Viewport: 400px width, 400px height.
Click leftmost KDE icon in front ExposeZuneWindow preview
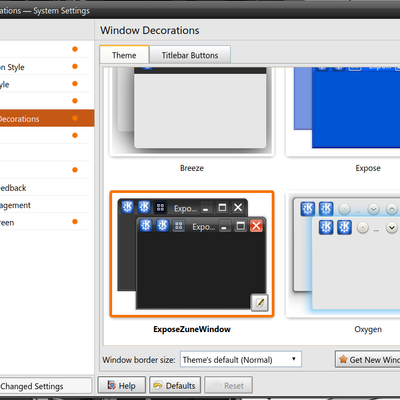click(146, 225)
